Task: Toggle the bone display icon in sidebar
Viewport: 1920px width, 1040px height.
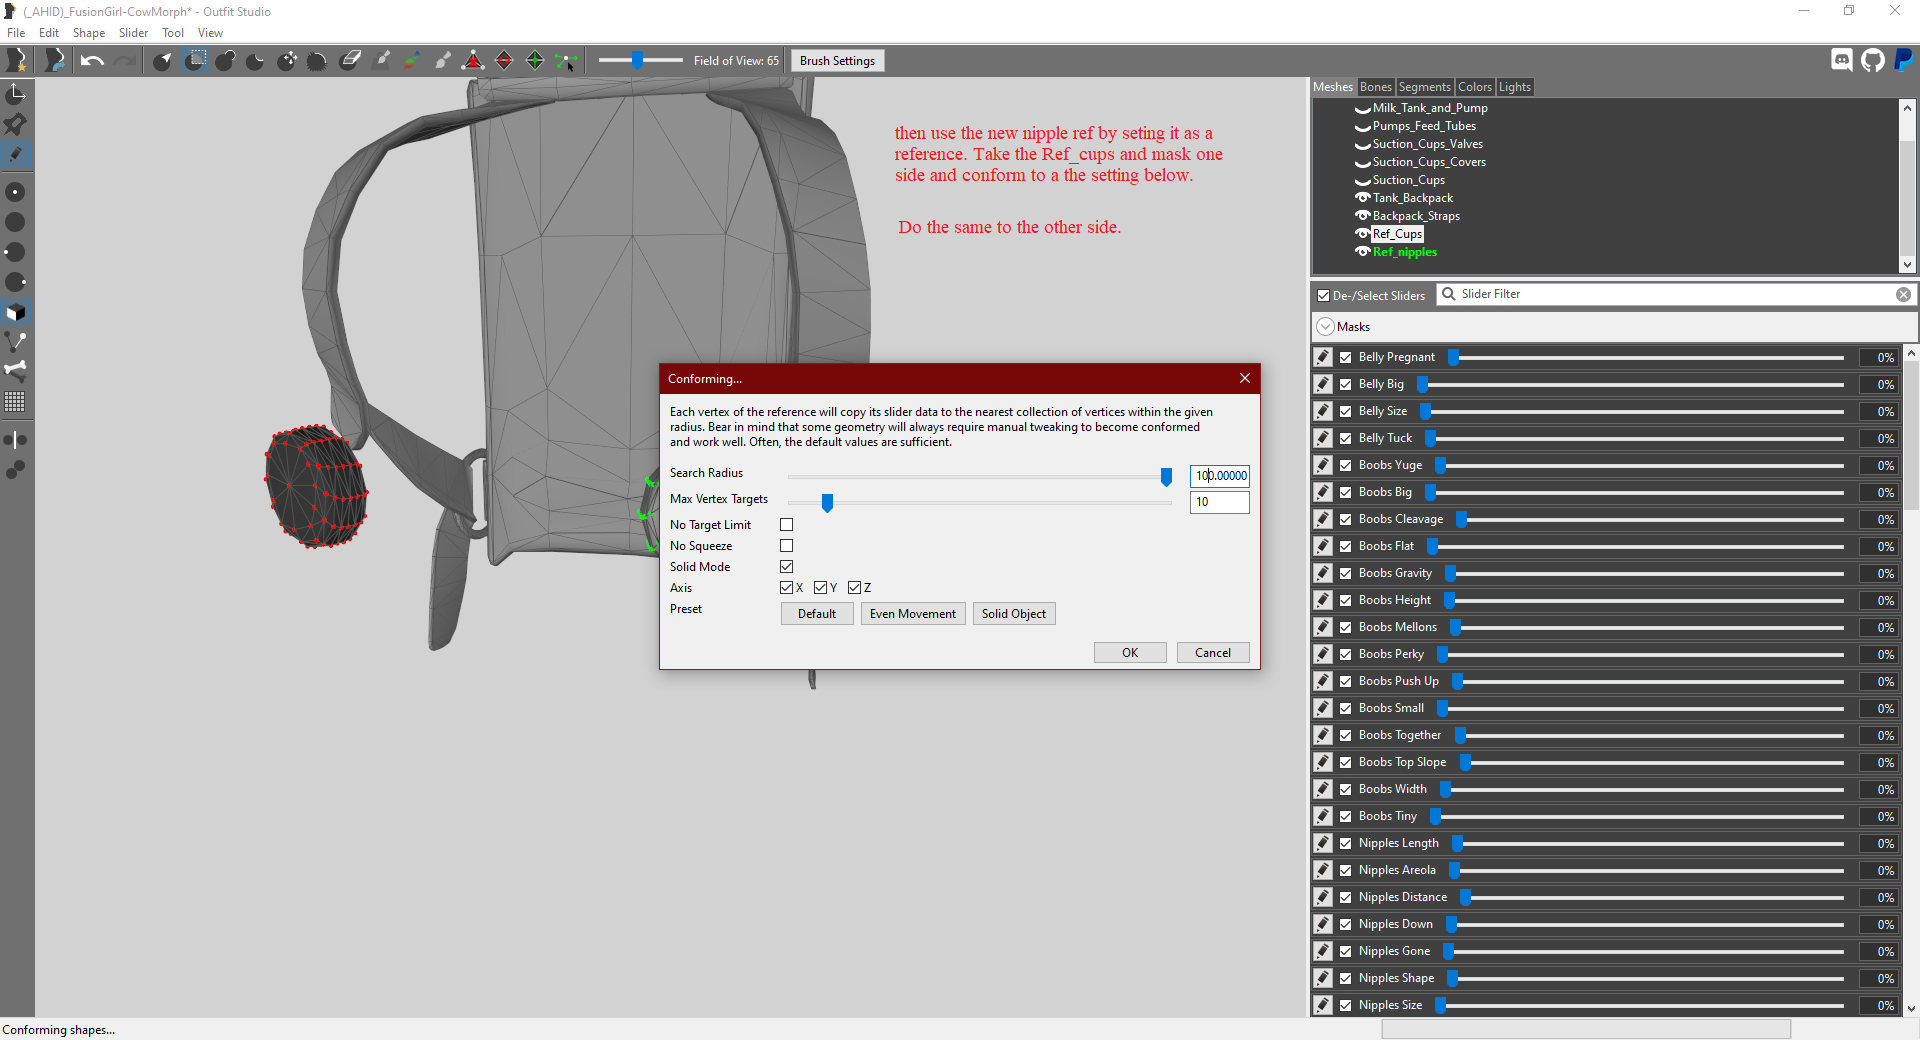Action: [x=16, y=370]
